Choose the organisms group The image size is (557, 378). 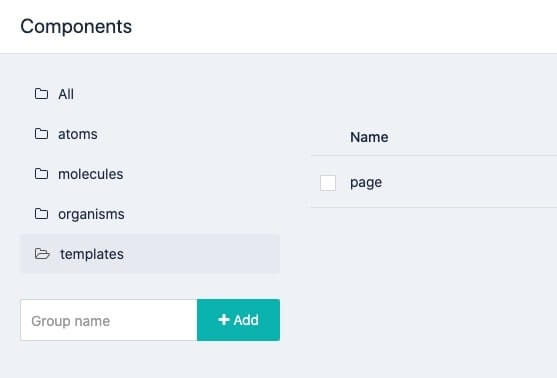pos(91,214)
